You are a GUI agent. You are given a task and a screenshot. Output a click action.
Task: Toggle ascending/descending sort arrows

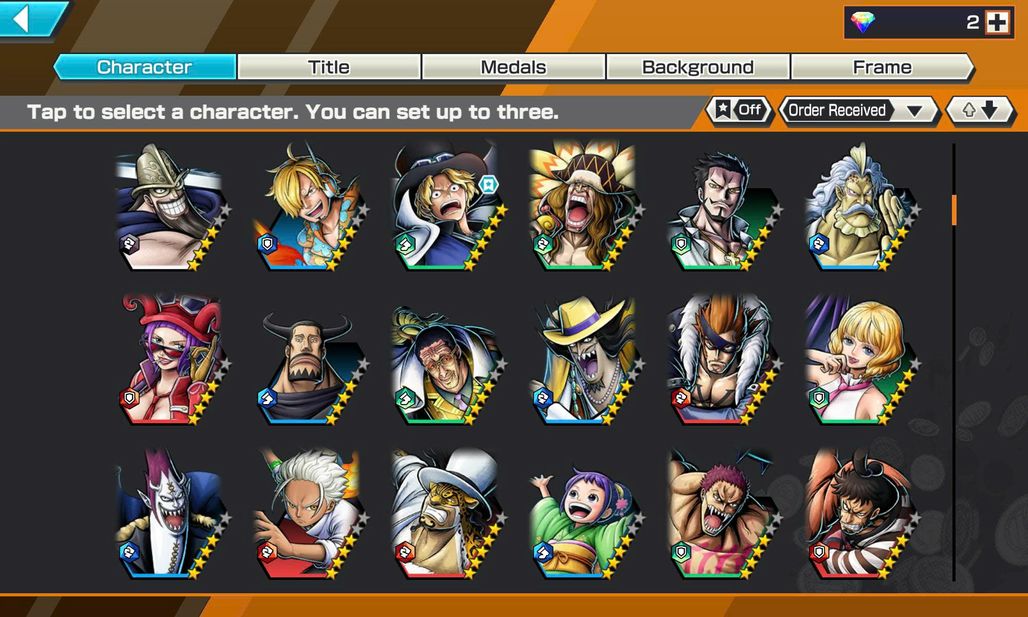[980, 110]
